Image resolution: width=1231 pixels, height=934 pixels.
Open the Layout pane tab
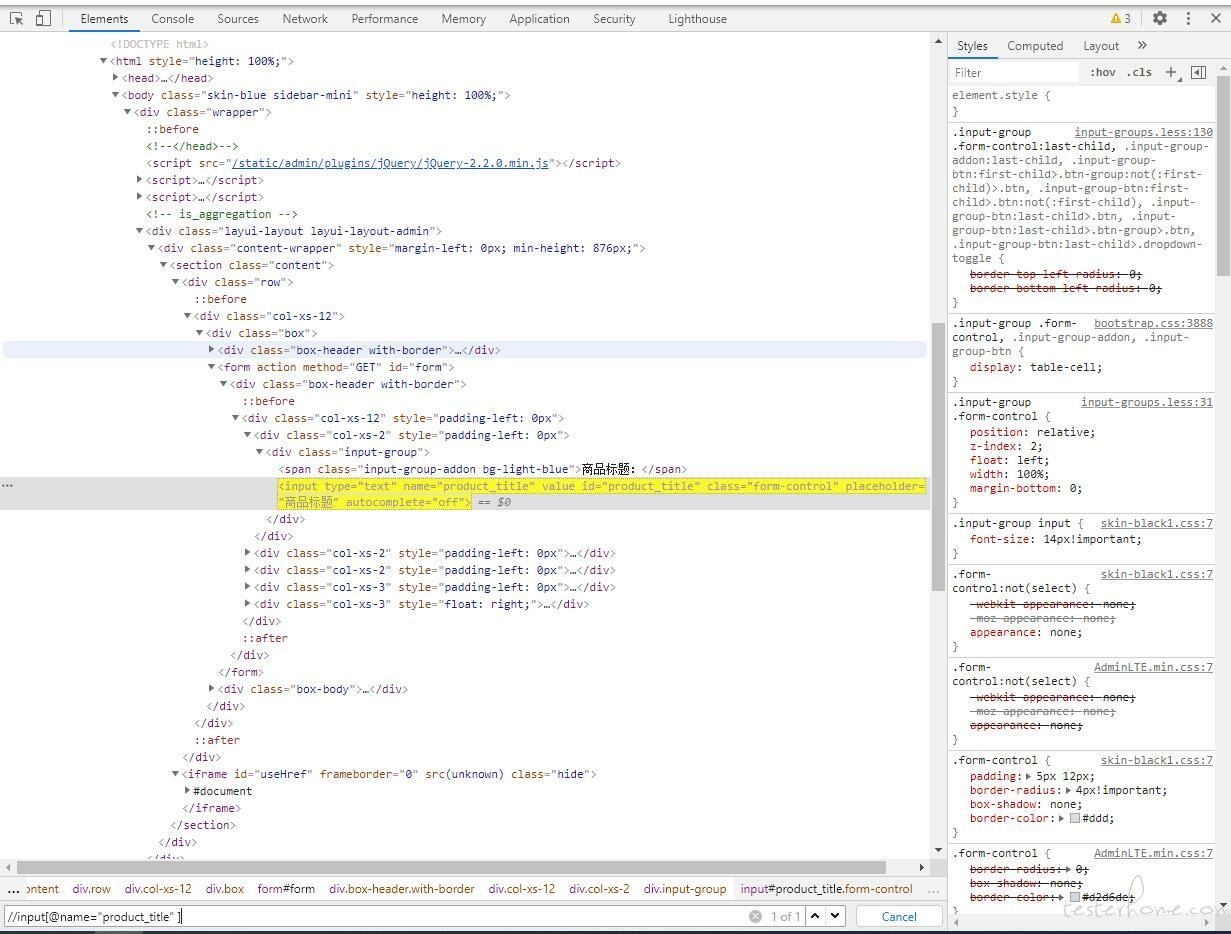tap(1101, 45)
